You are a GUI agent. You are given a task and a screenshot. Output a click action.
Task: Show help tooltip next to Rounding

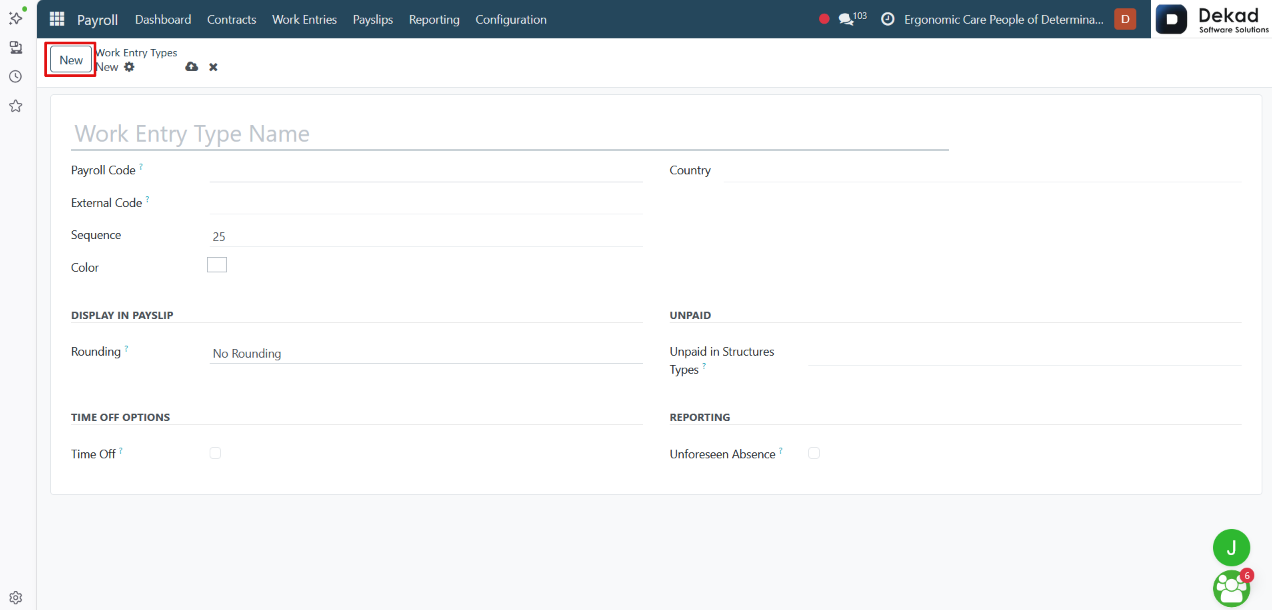click(126, 349)
